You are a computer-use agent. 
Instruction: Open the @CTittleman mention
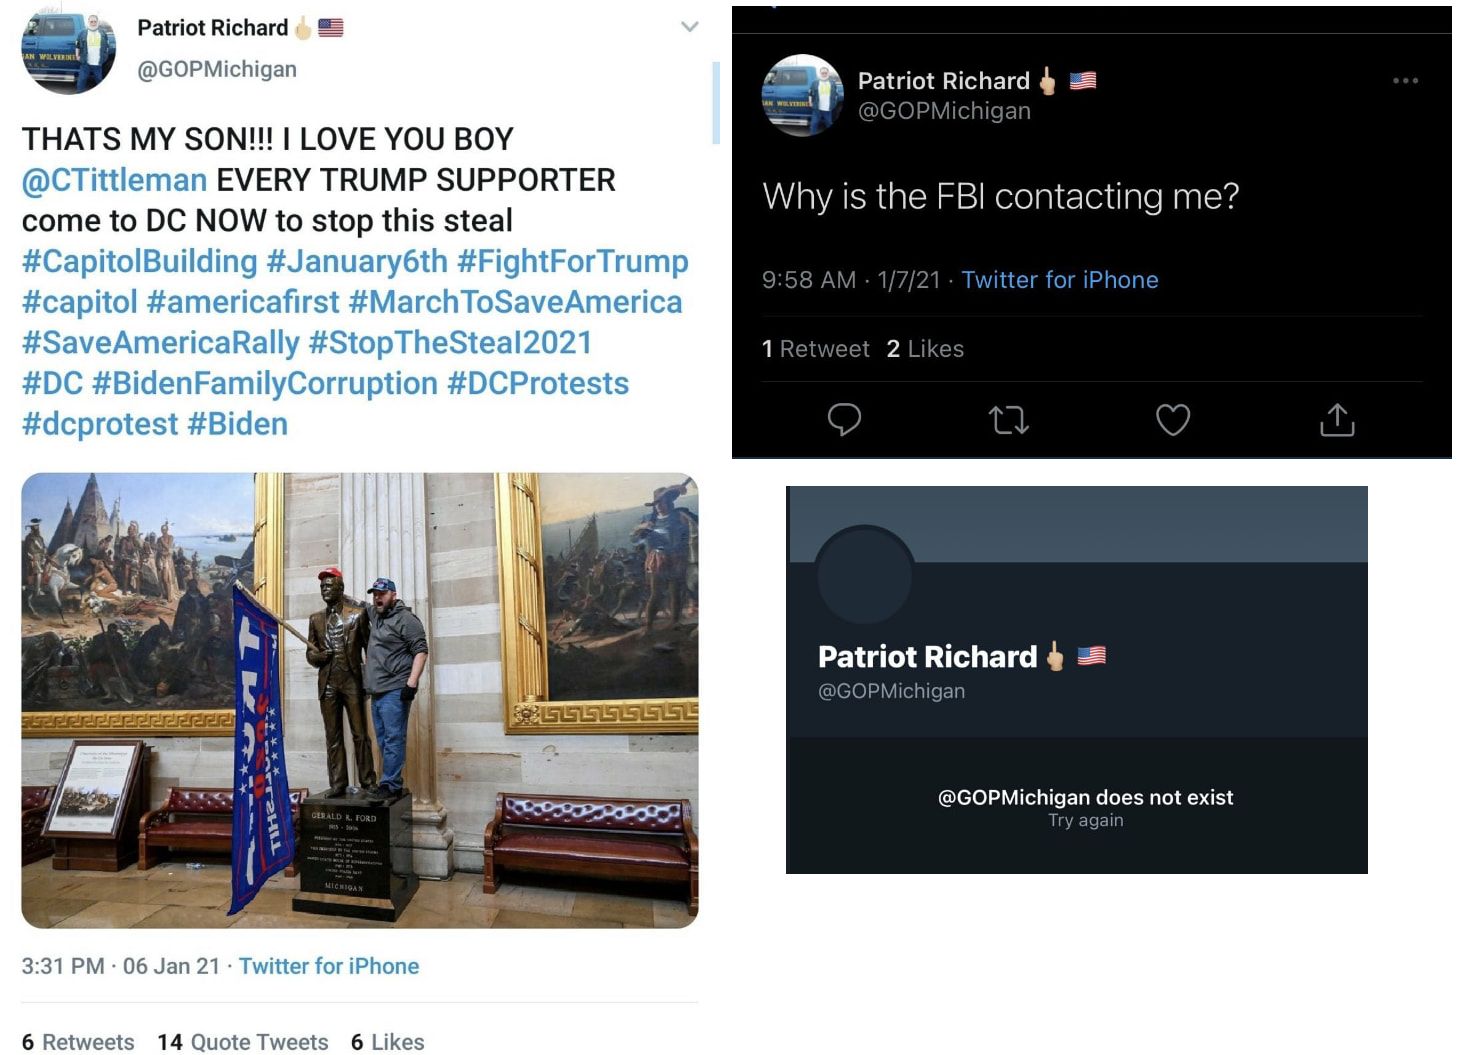tap(113, 180)
